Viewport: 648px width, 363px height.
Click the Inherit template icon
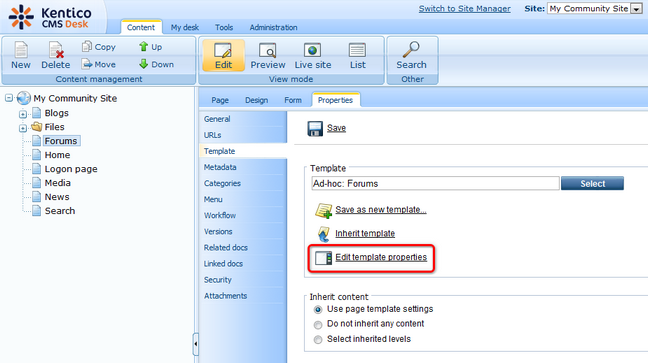tap(324, 234)
